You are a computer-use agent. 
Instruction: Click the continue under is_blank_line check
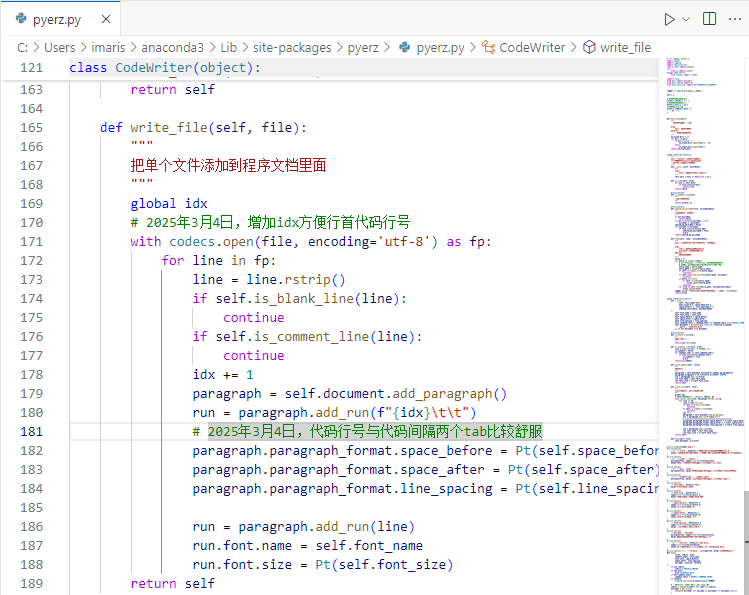[x=253, y=318]
